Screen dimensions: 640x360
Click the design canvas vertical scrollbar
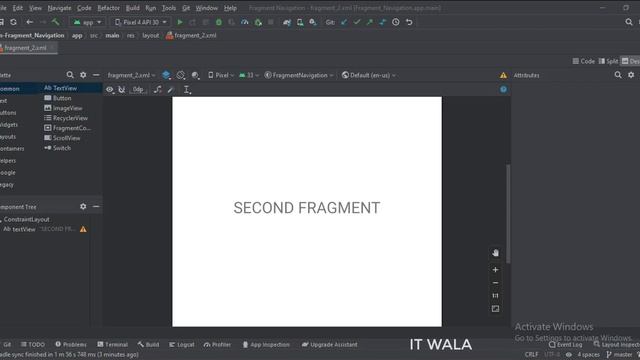point(508,213)
